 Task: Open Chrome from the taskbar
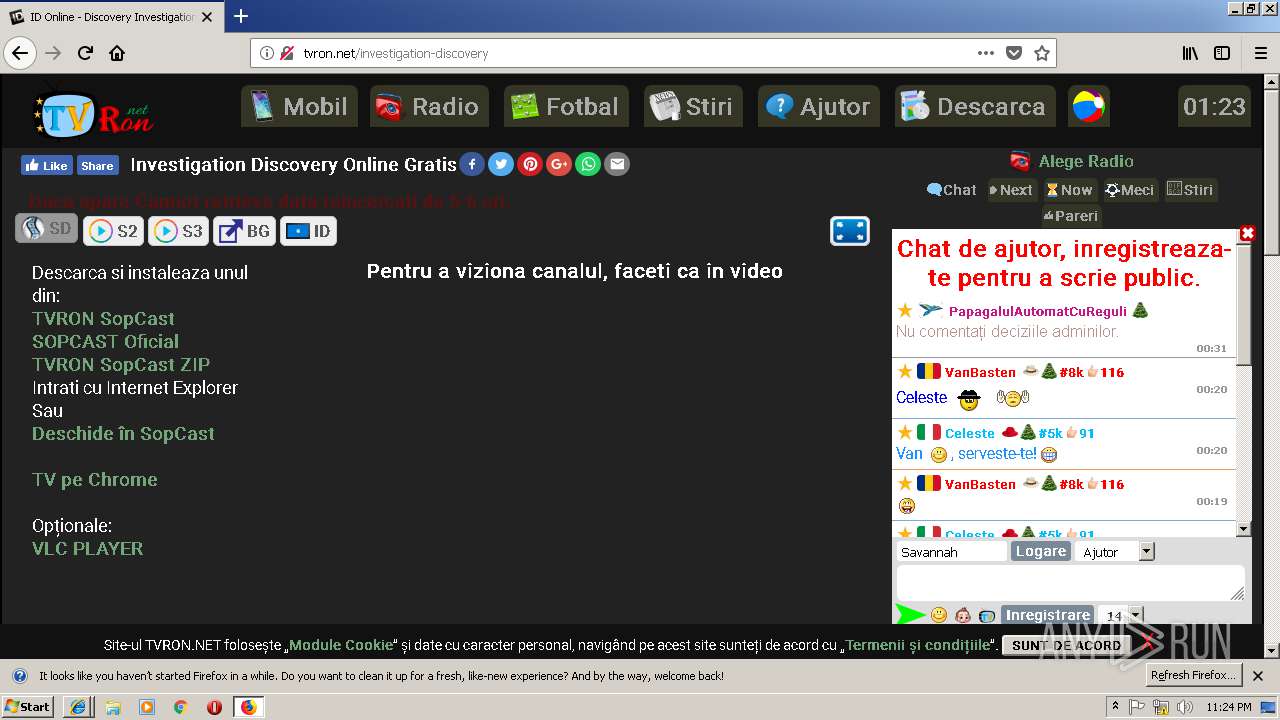tap(180, 707)
